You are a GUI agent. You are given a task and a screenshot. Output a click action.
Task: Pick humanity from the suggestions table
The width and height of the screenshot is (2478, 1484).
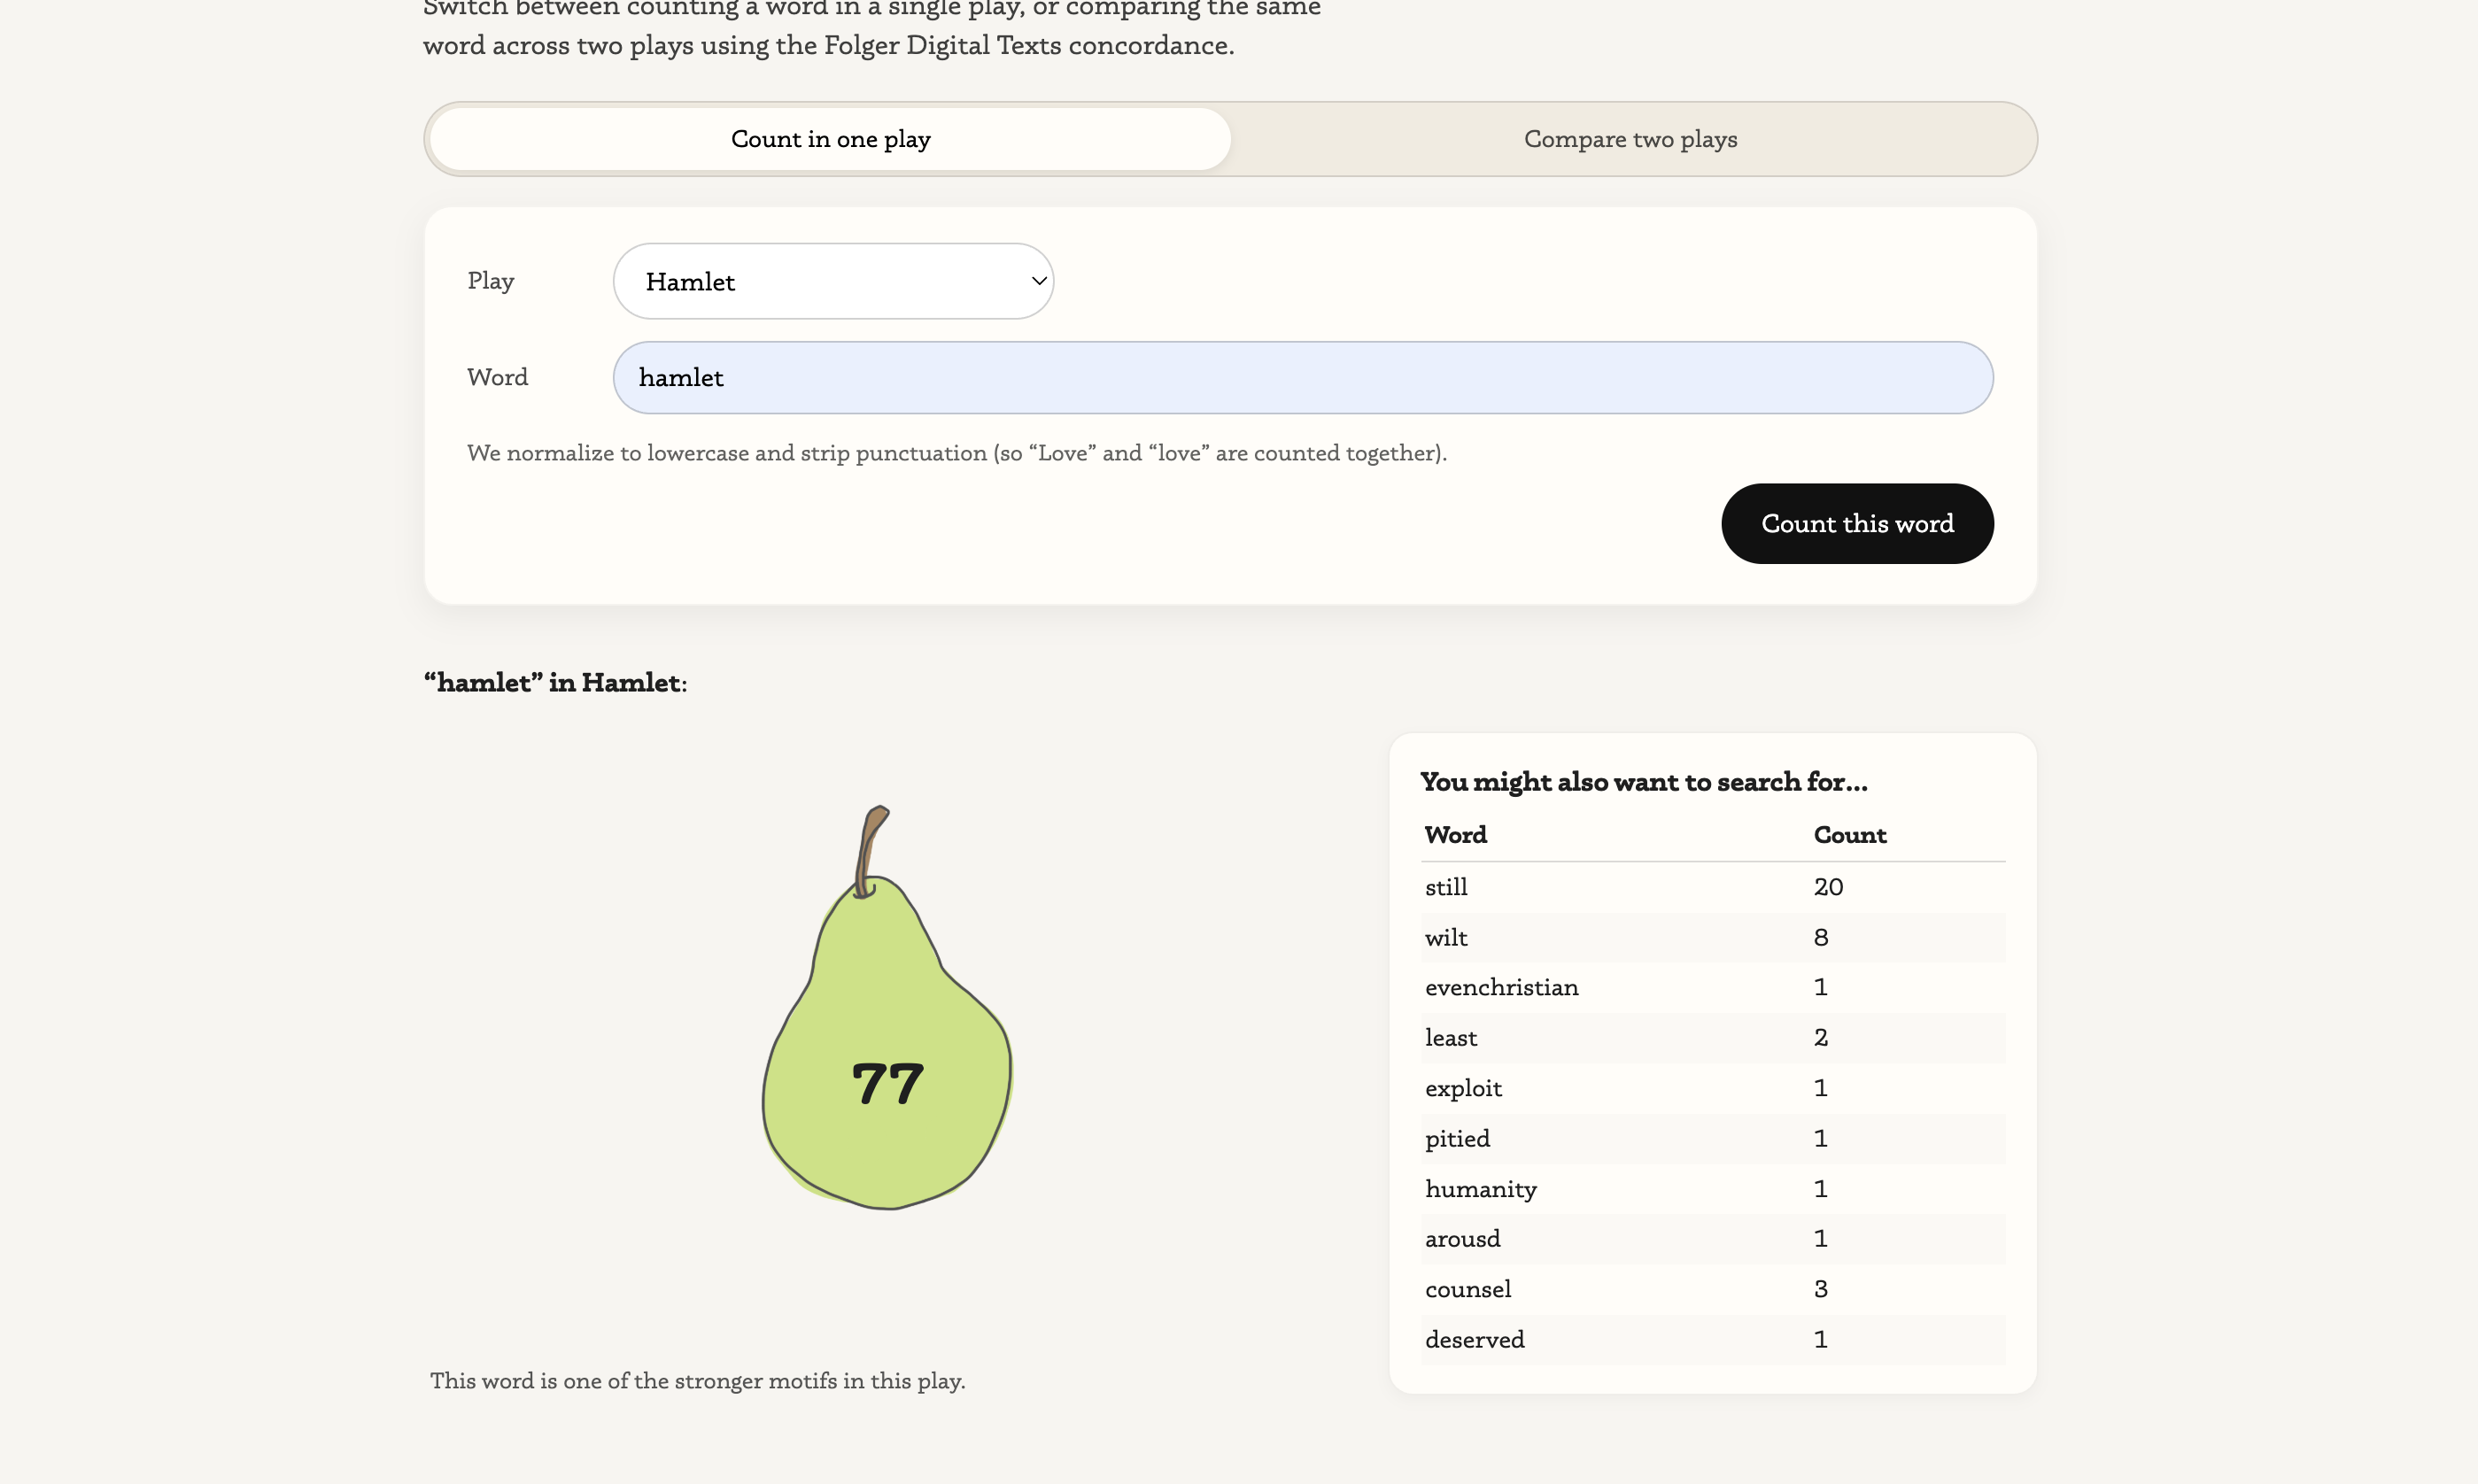[x=1480, y=1189]
